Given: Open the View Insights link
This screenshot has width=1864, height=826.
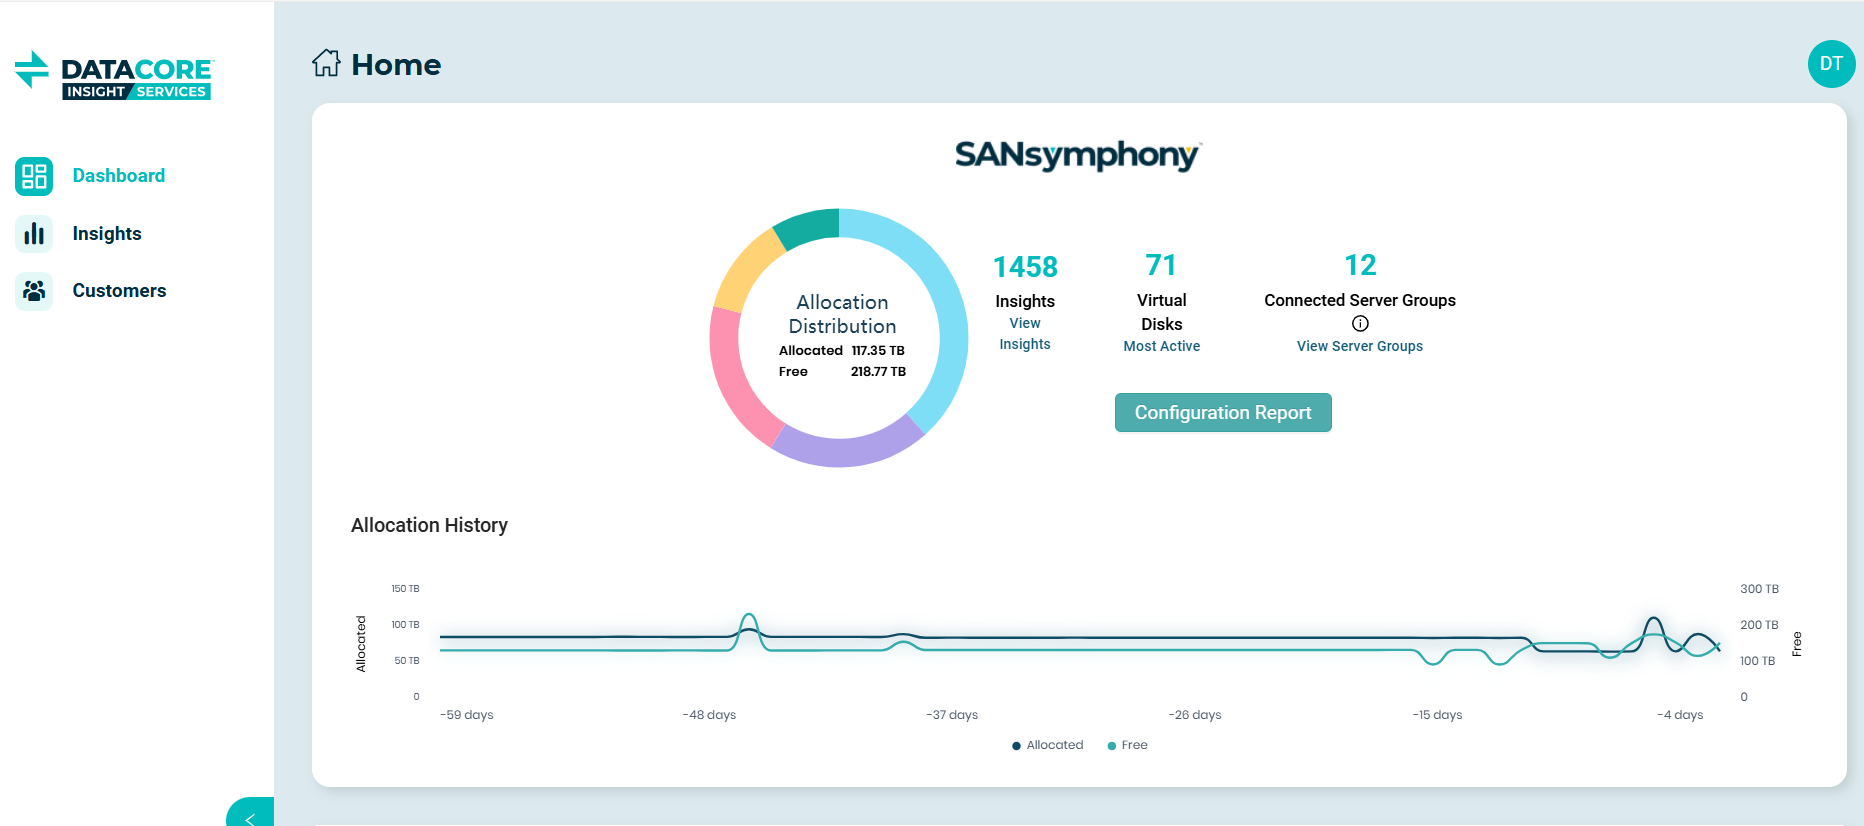Looking at the screenshot, I should [x=1025, y=334].
